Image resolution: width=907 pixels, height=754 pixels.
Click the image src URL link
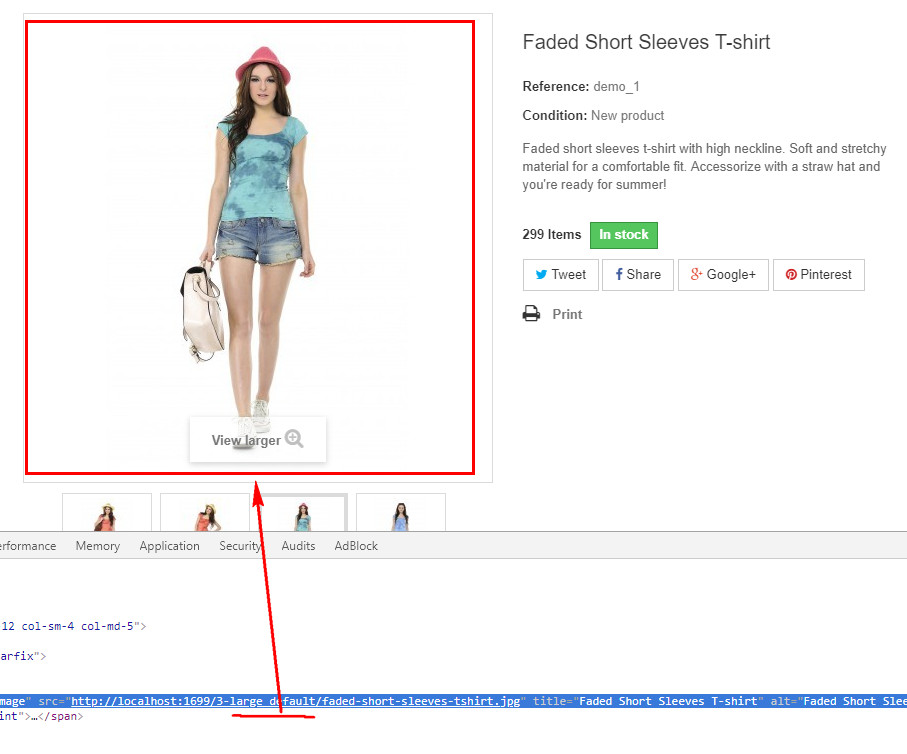pyautogui.click(x=296, y=701)
